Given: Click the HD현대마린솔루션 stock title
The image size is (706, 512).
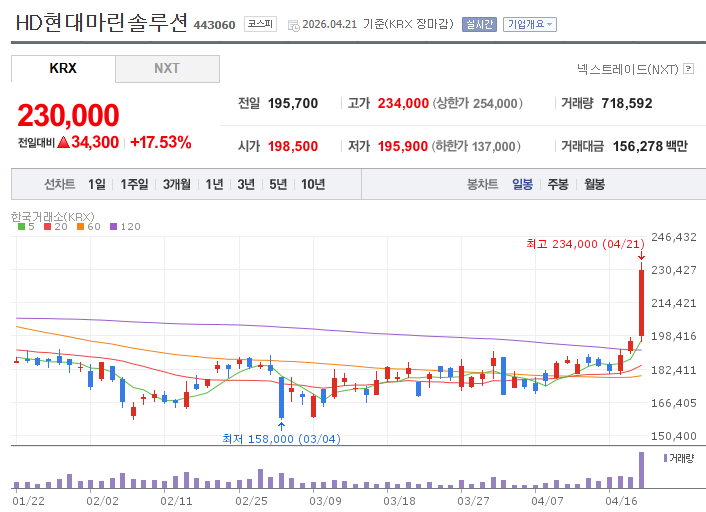Looking at the screenshot, I should (x=101, y=23).
